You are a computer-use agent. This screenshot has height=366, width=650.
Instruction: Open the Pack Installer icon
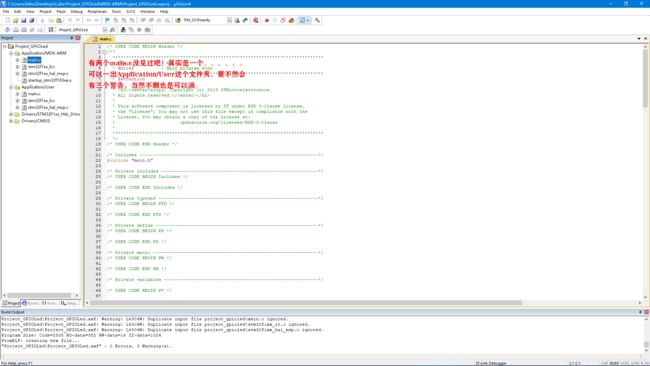pos(147,30)
